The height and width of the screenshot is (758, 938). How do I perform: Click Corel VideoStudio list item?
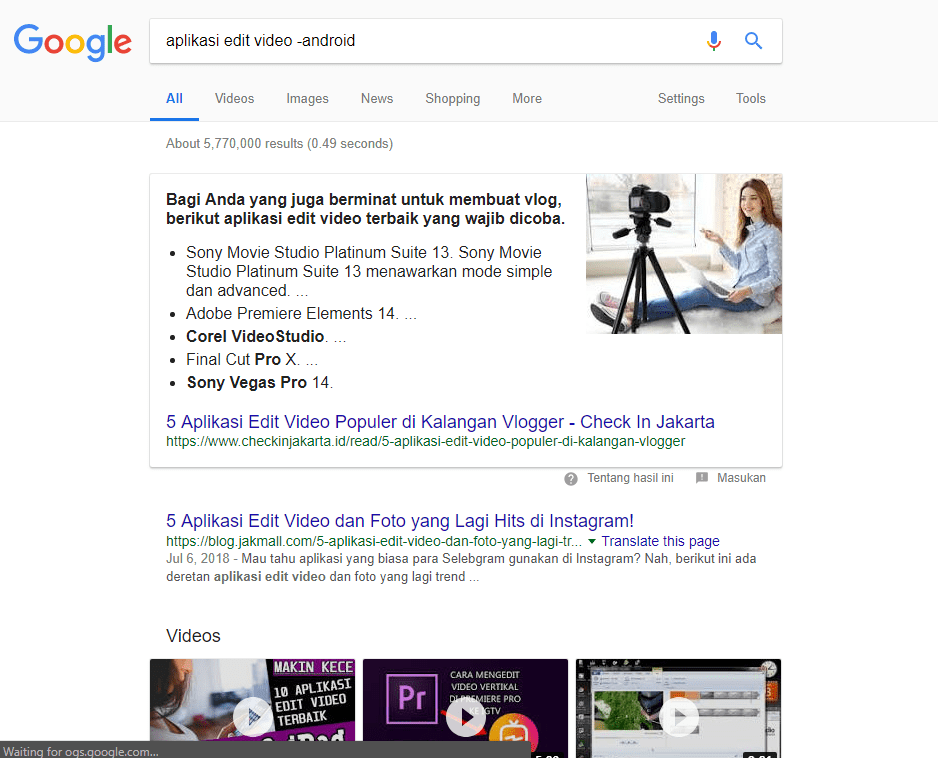[x=266, y=336]
